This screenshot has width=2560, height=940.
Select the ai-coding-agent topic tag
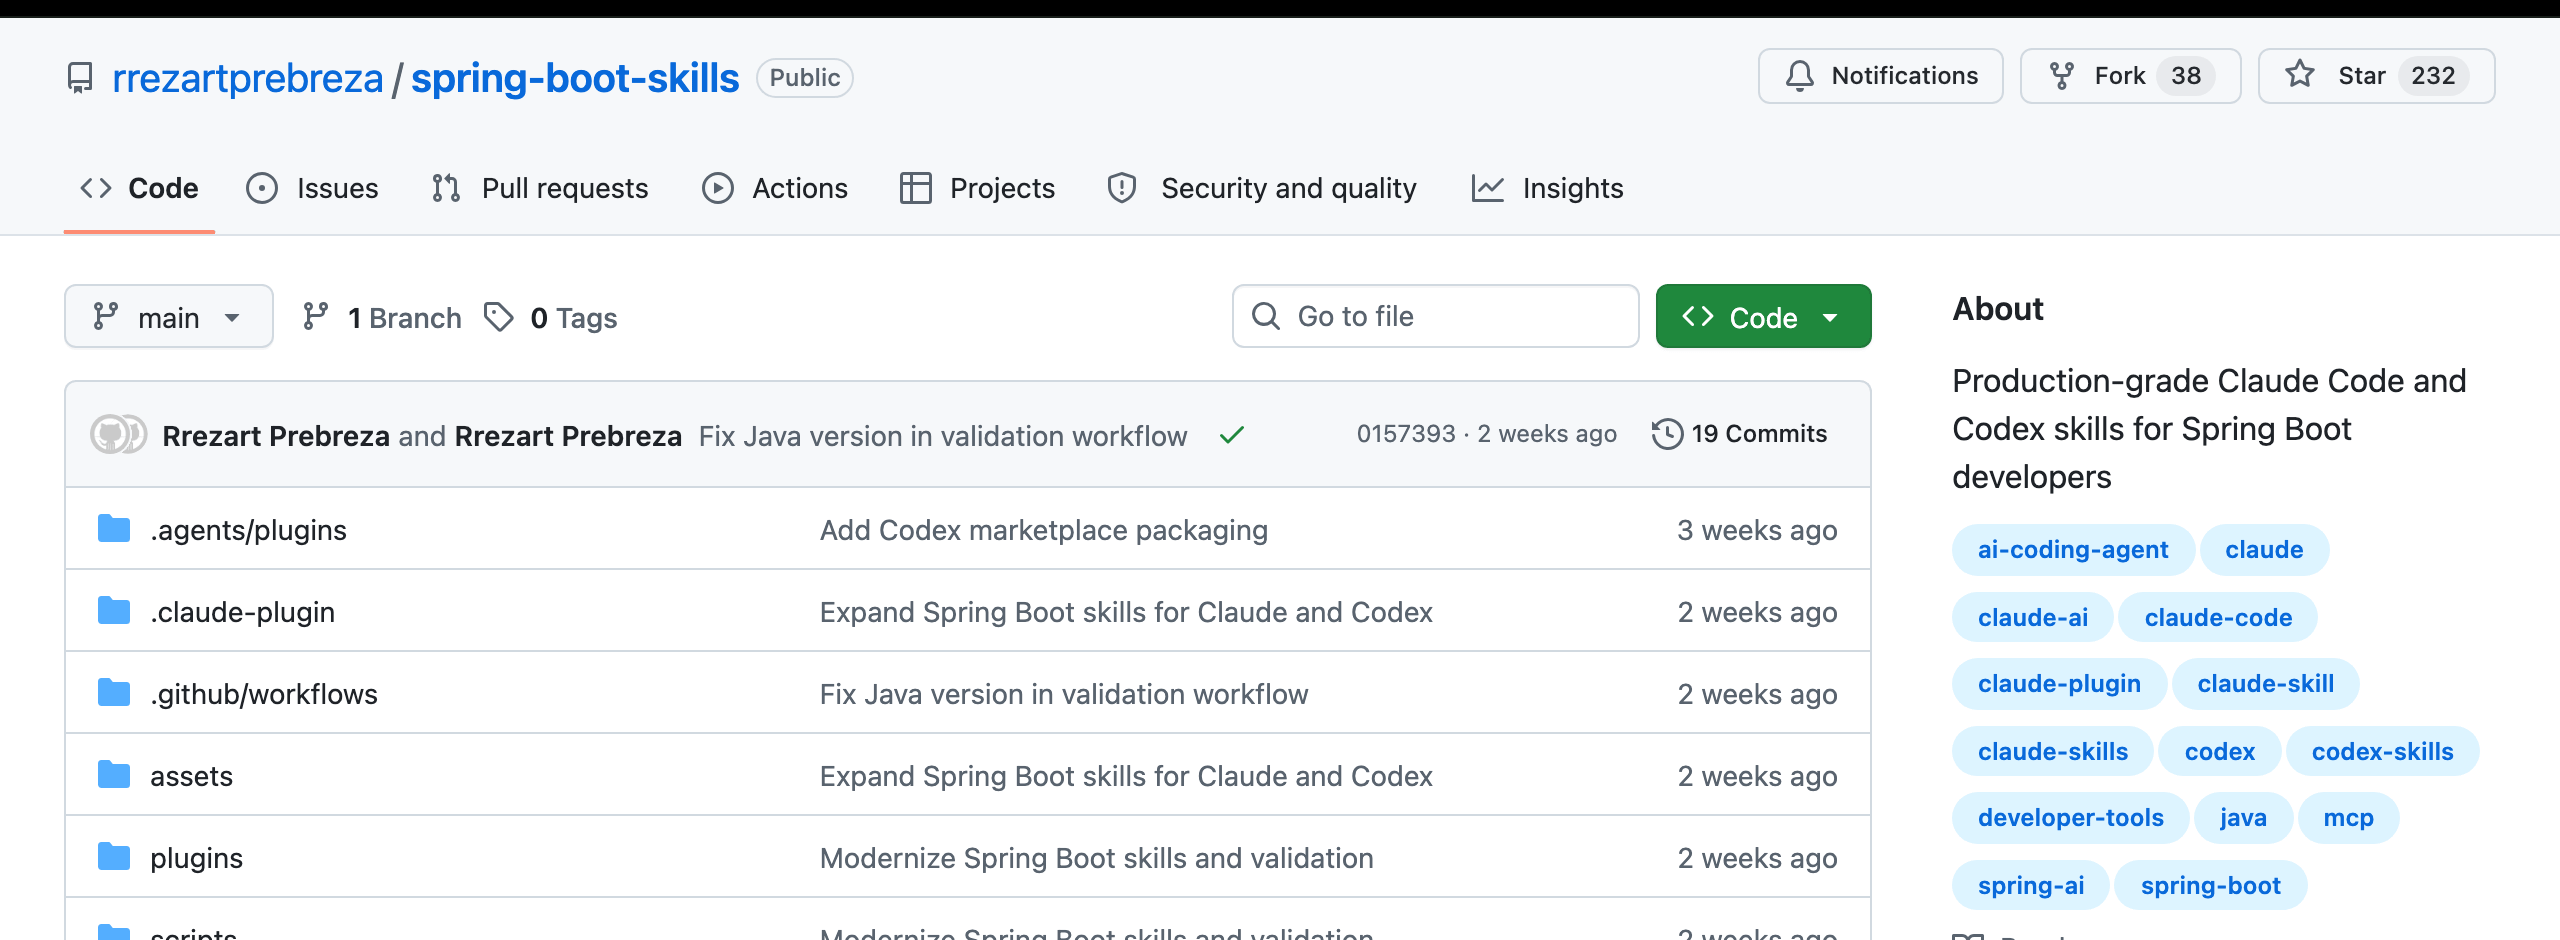coord(2073,550)
